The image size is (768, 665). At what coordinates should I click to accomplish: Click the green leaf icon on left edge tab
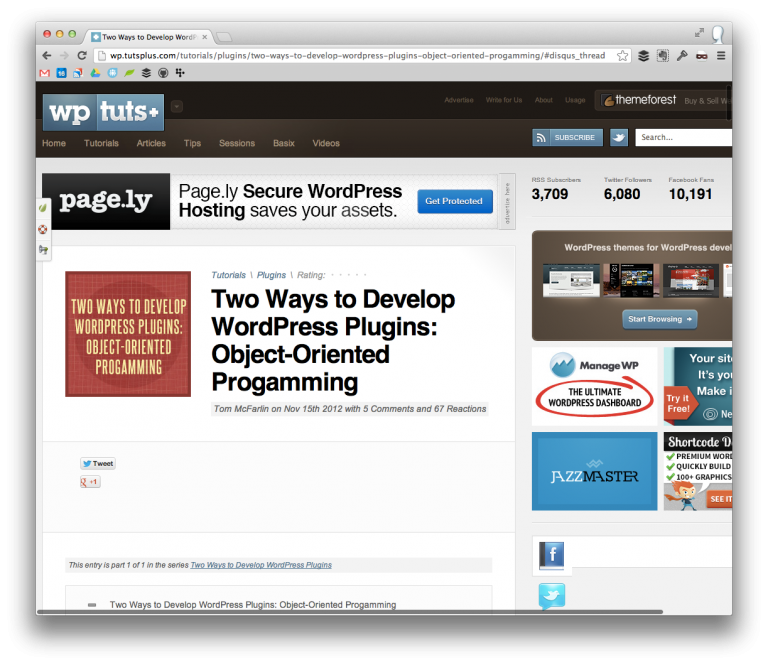(43, 208)
